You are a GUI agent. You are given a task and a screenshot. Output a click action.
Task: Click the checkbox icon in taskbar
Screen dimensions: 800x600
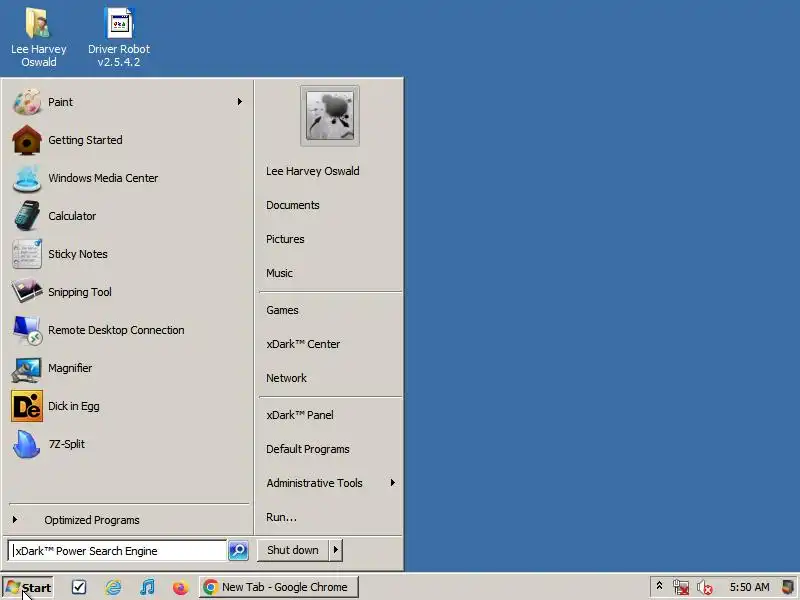pyautogui.click(x=79, y=587)
